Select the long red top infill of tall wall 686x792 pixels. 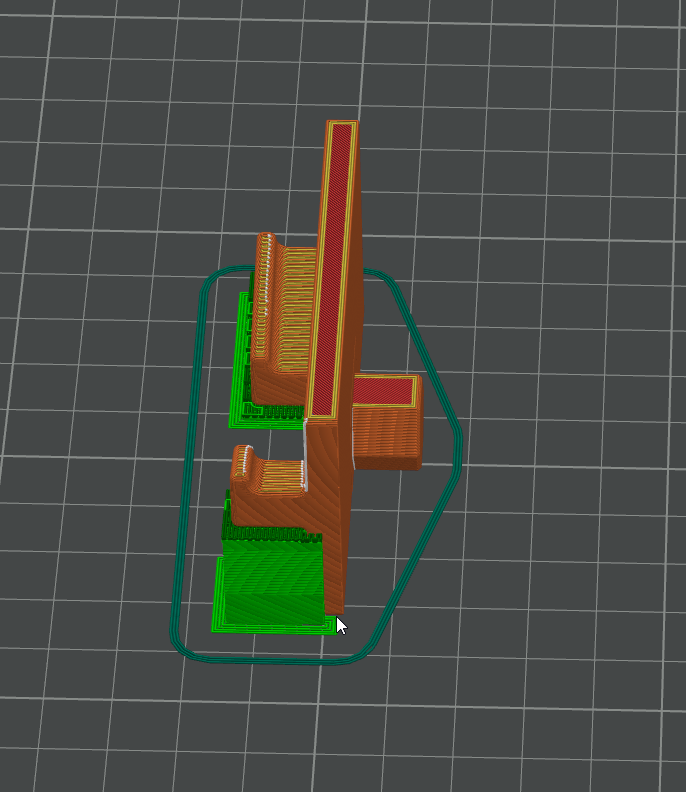333,268
